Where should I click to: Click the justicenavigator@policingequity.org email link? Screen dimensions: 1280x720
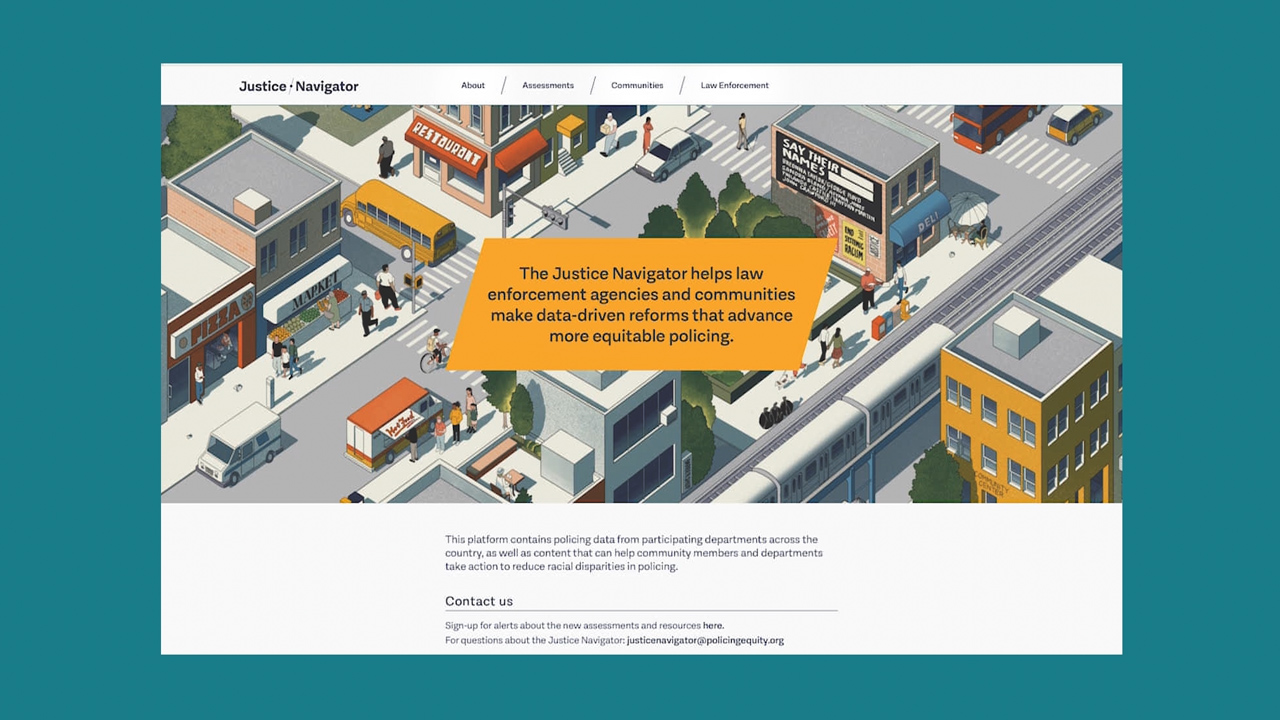705,640
